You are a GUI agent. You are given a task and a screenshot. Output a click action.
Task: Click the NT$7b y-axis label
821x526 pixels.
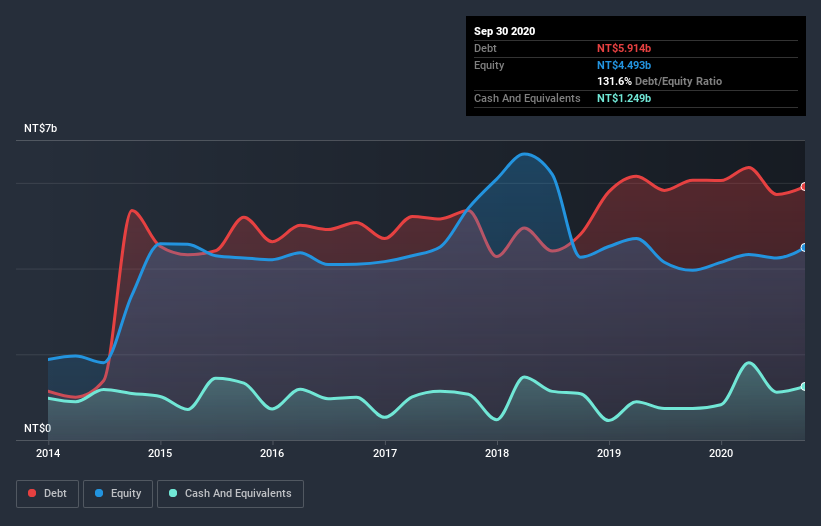pyautogui.click(x=40, y=128)
